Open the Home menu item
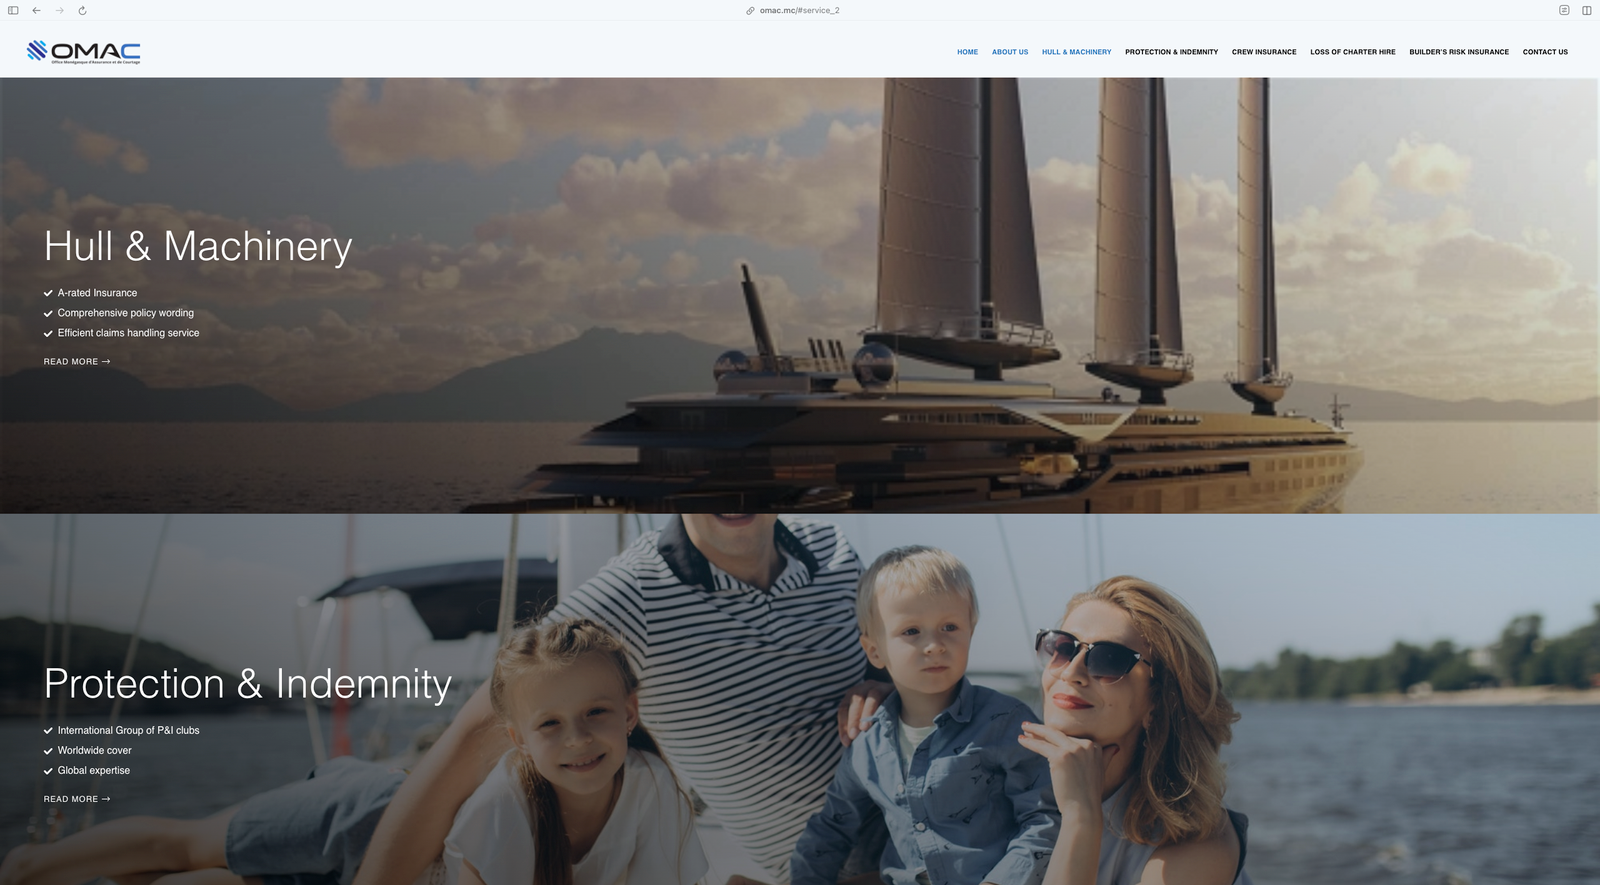 pos(967,52)
